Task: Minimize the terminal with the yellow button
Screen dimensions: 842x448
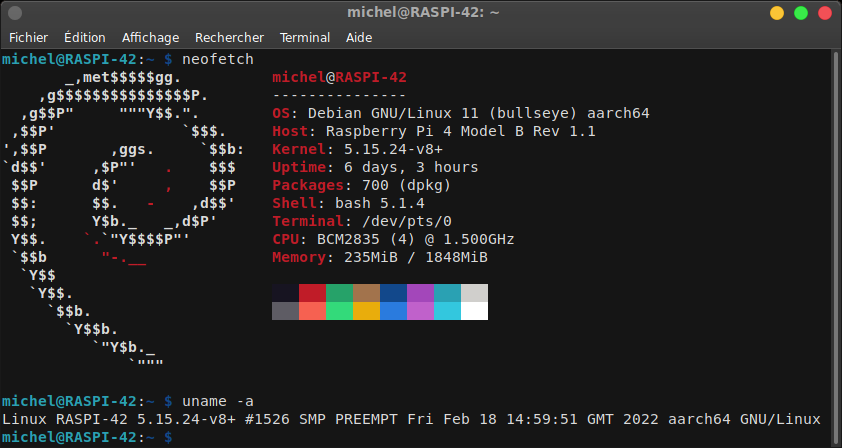Action: [777, 13]
